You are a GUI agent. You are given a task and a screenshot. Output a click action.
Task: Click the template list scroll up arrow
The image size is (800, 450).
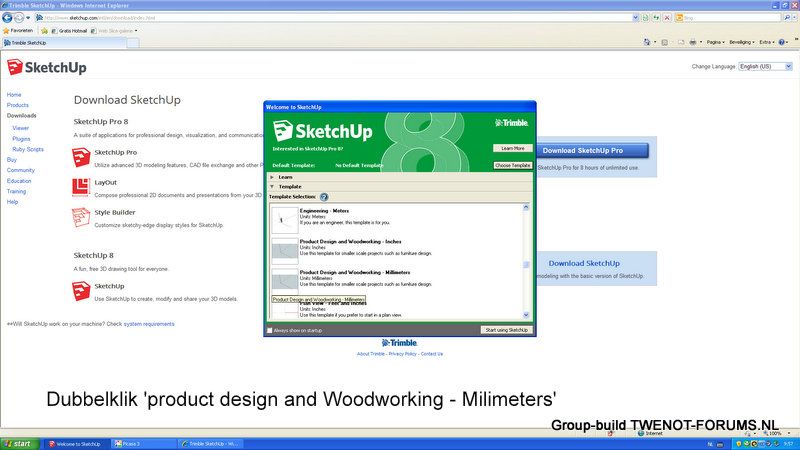click(x=526, y=207)
